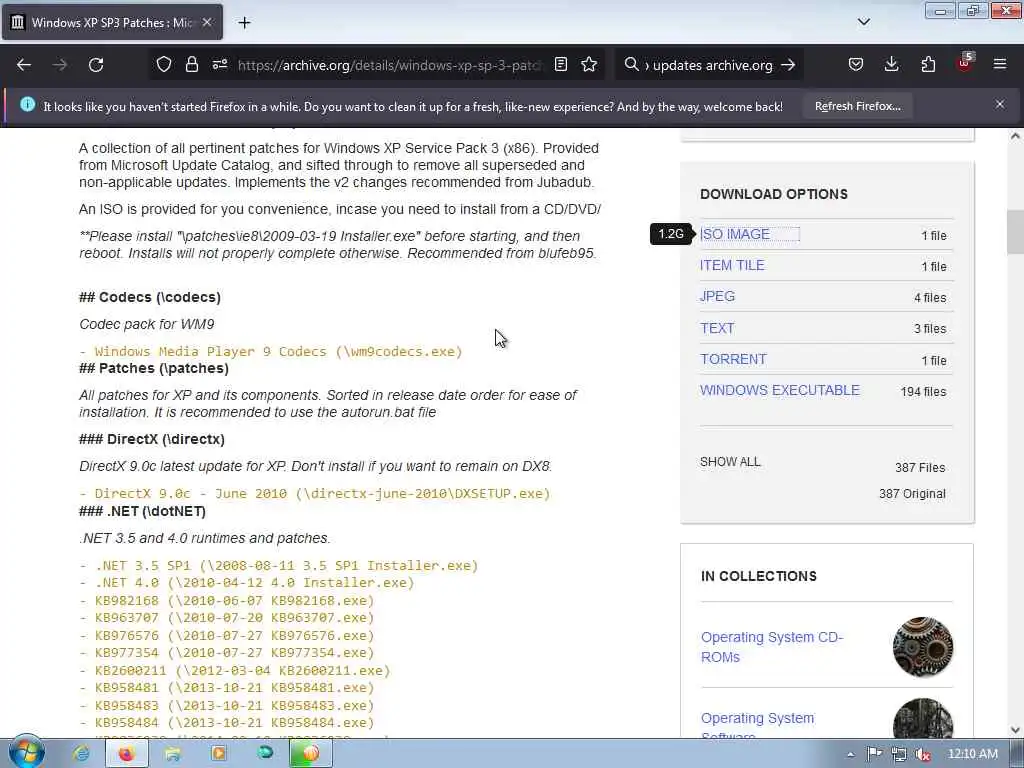This screenshot has height=768, width=1024.
Task: Click the KB982168 patch line
Action: coord(227,600)
